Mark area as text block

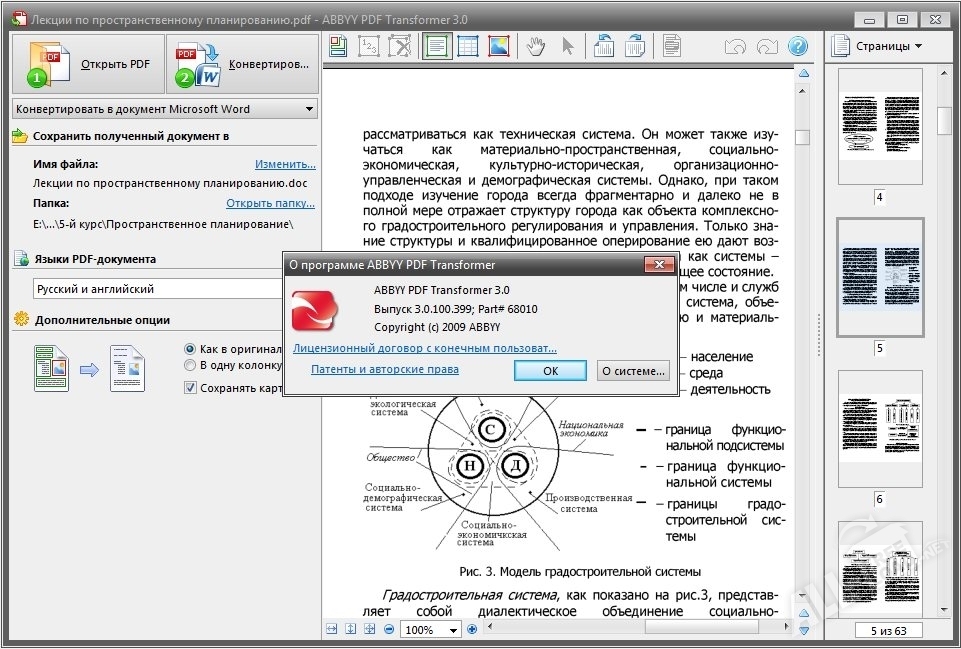pos(437,45)
